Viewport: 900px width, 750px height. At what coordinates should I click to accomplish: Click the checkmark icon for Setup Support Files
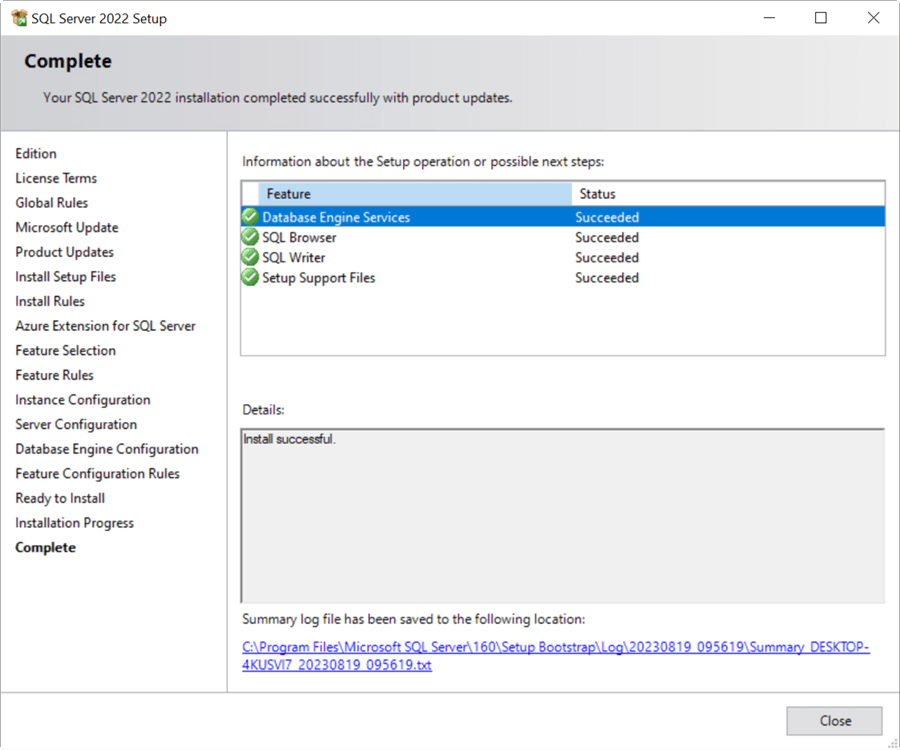point(250,277)
